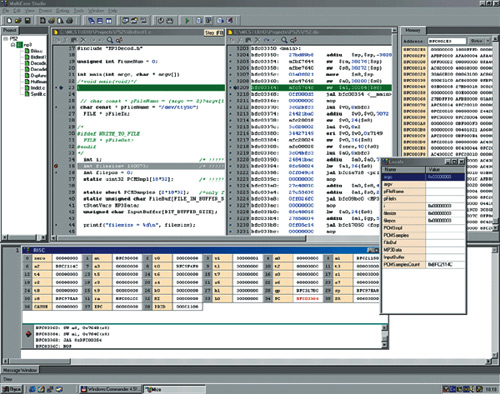Open the dropdown beside memory Goto button

coord(488,41)
